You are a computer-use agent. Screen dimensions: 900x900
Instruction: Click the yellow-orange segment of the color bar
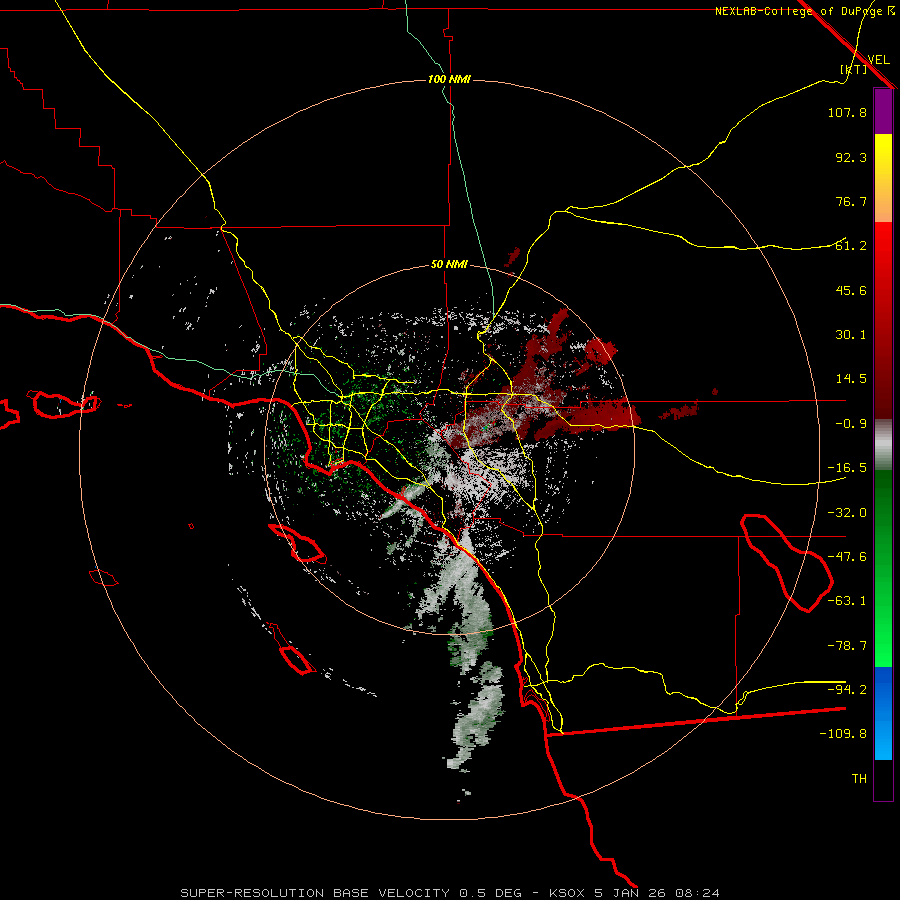[x=883, y=179]
